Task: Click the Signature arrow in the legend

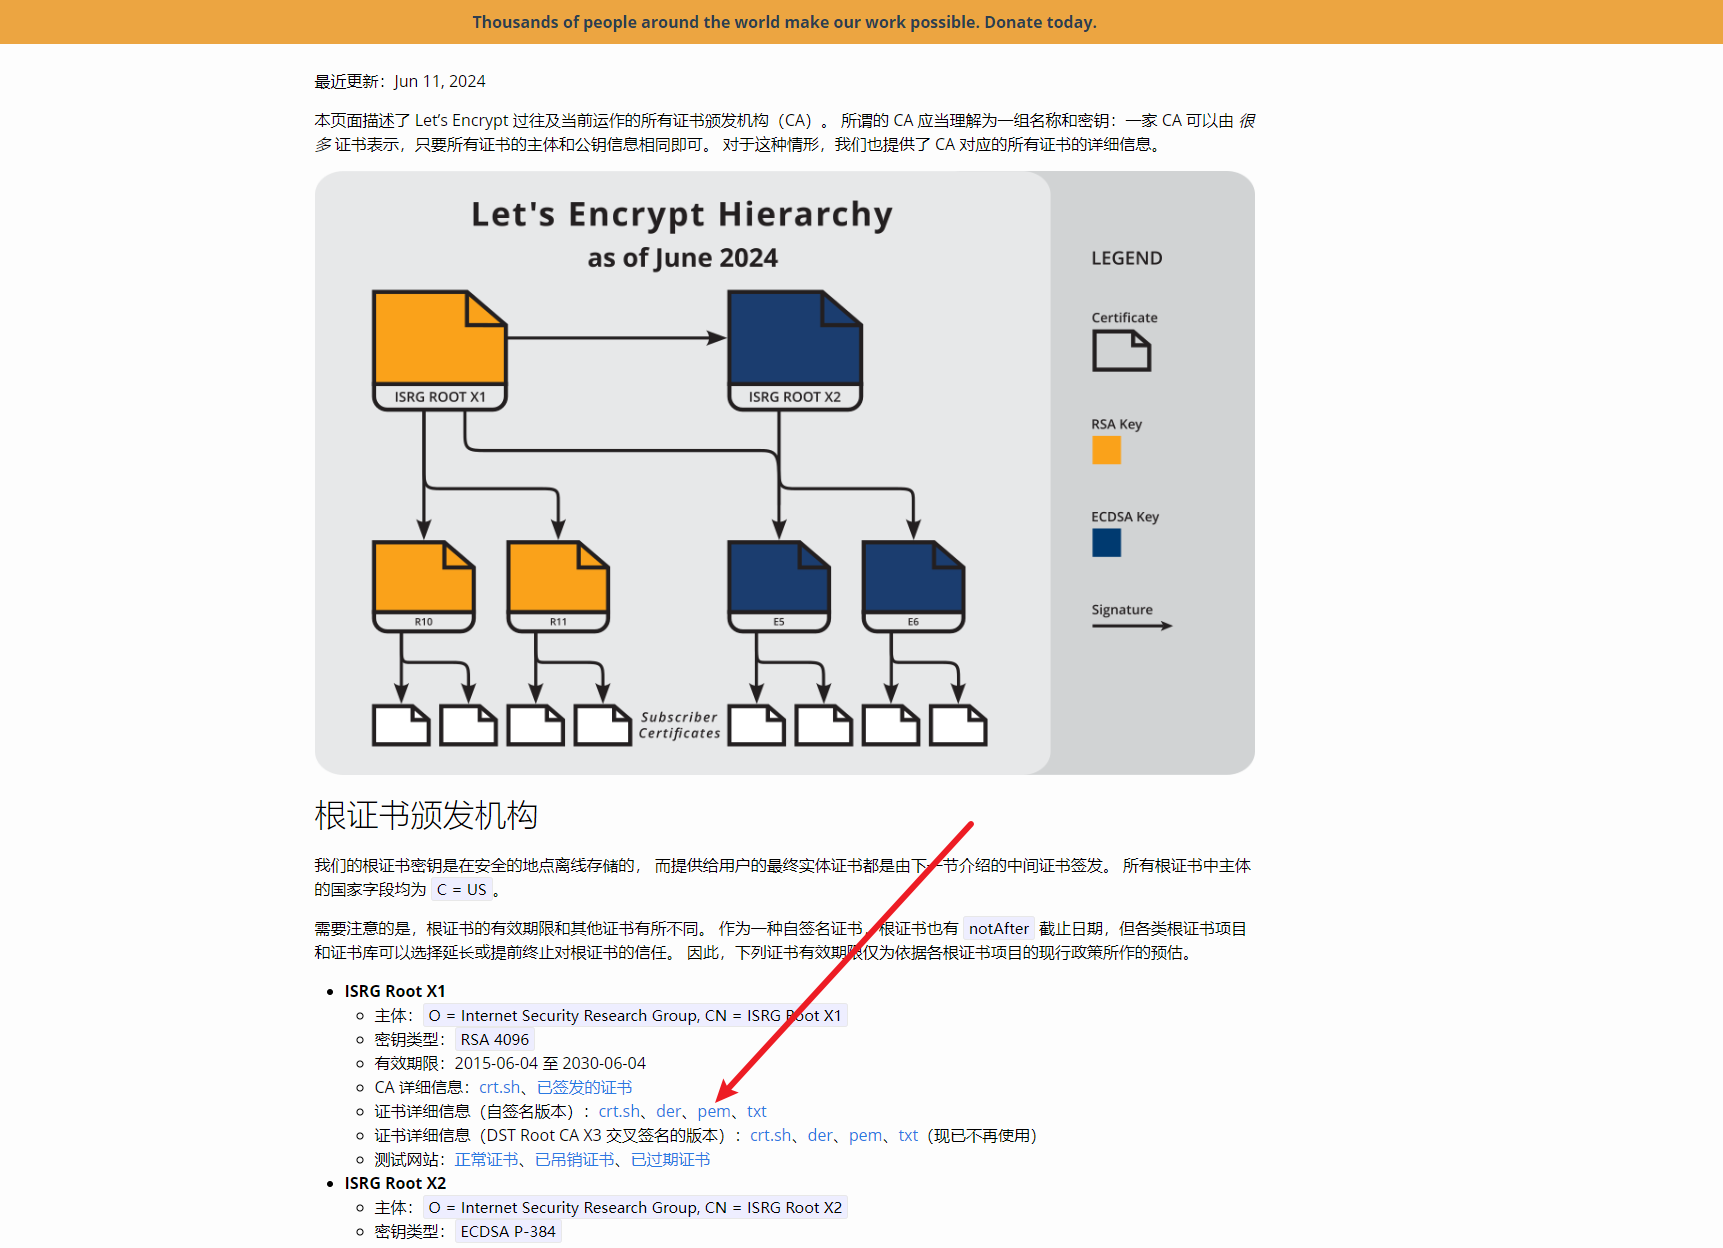Action: 1130,623
